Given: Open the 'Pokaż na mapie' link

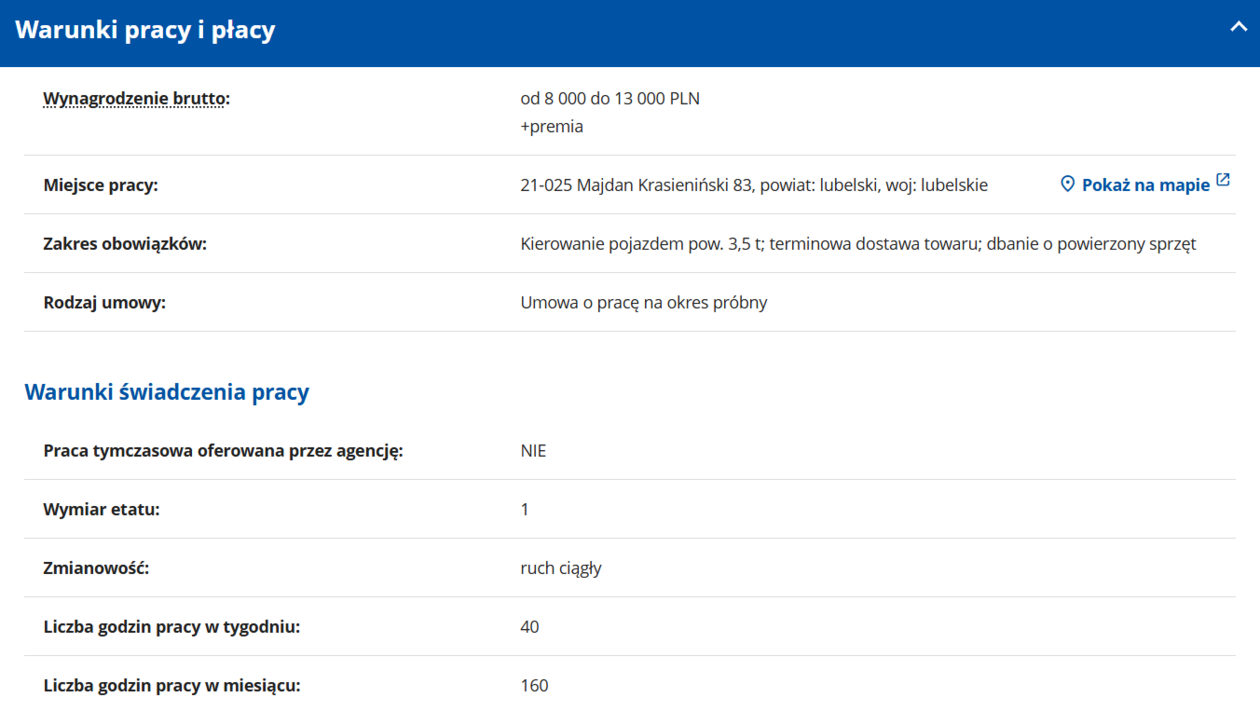Looking at the screenshot, I should pos(1145,185).
